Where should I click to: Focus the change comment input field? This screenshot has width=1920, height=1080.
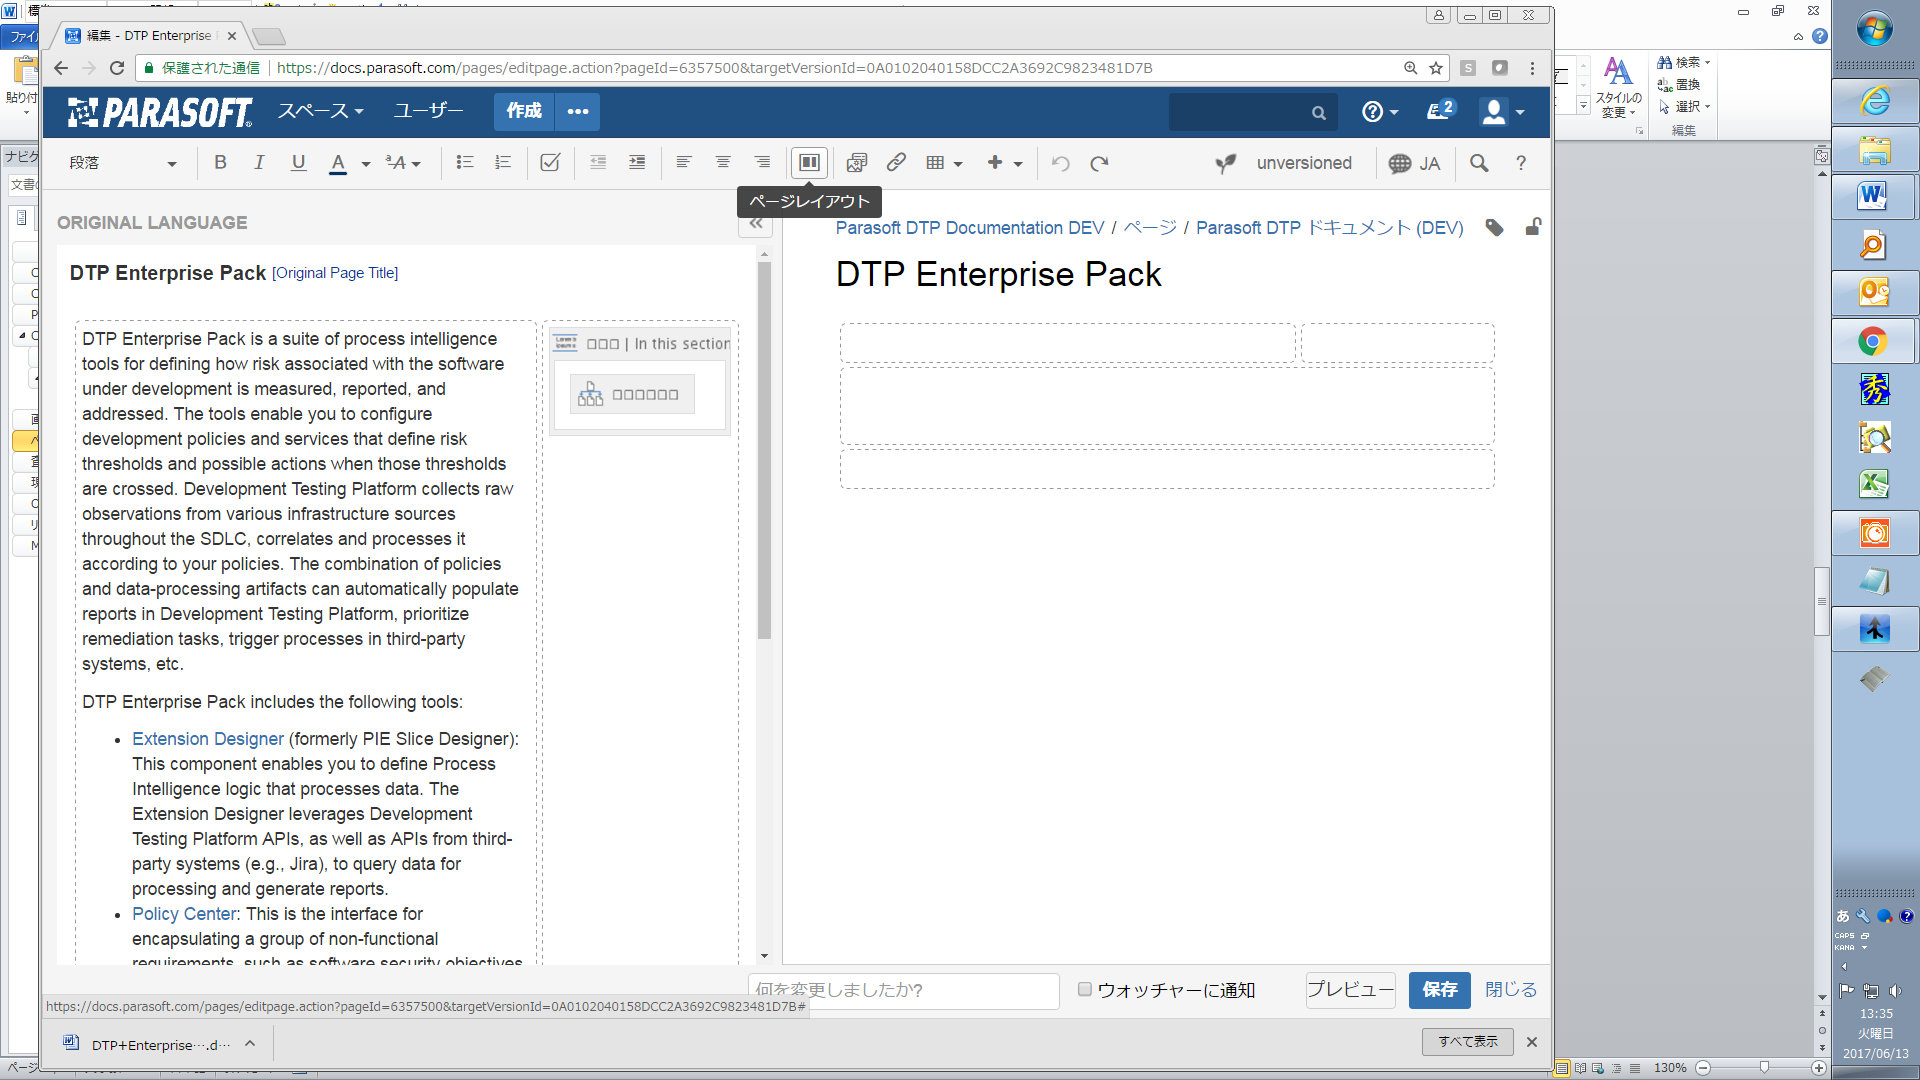click(x=903, y=990)
